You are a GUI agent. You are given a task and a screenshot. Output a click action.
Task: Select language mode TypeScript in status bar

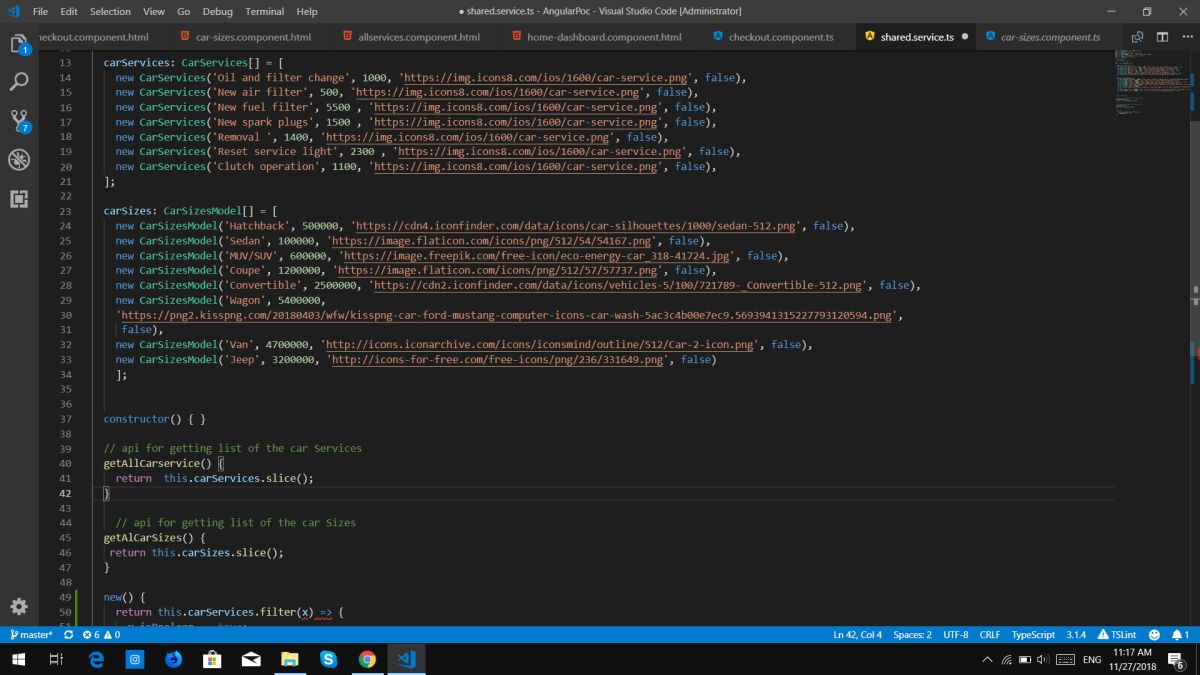(x=1033, y=634)
